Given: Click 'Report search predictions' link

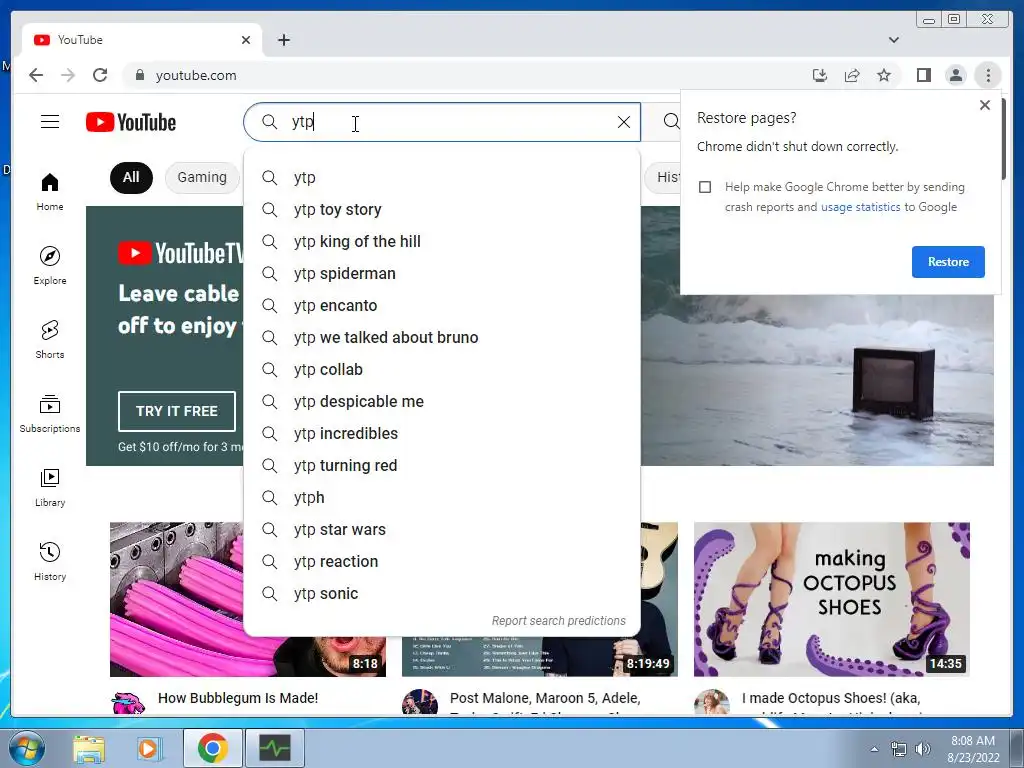Looking at the screenshot, I should 558,621.
